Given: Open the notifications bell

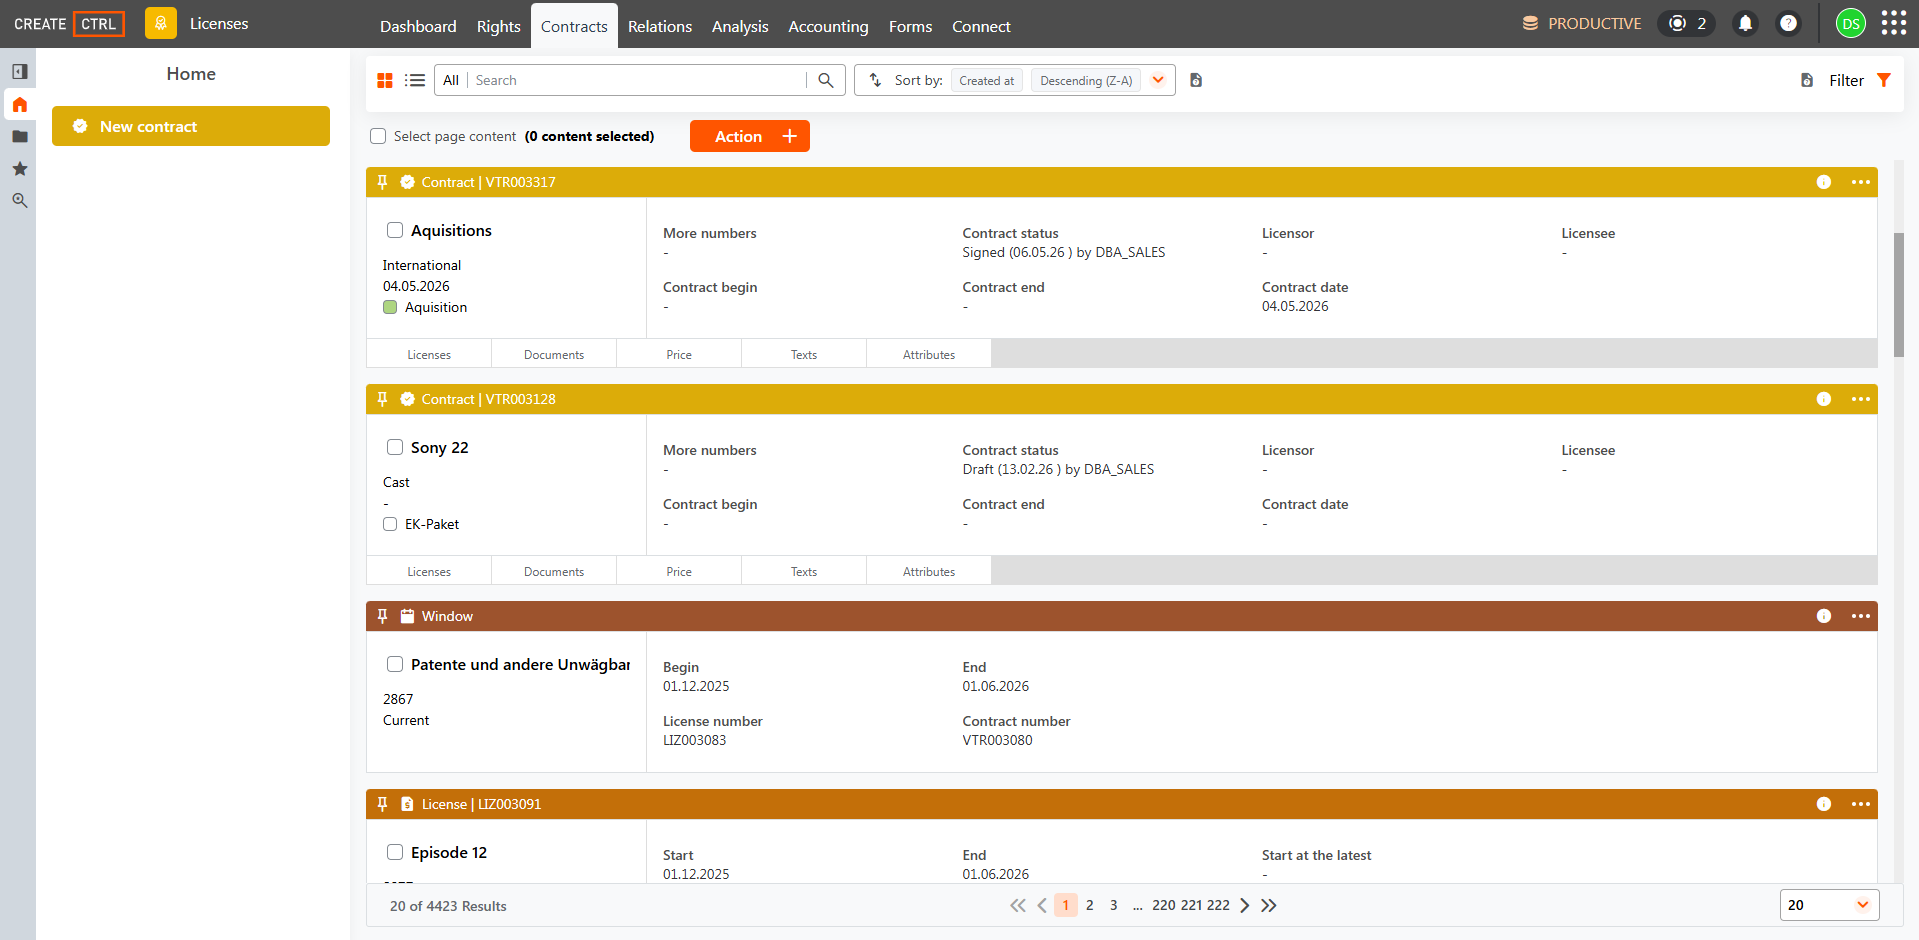Looking at the screenshot, I should [1745, 23].
